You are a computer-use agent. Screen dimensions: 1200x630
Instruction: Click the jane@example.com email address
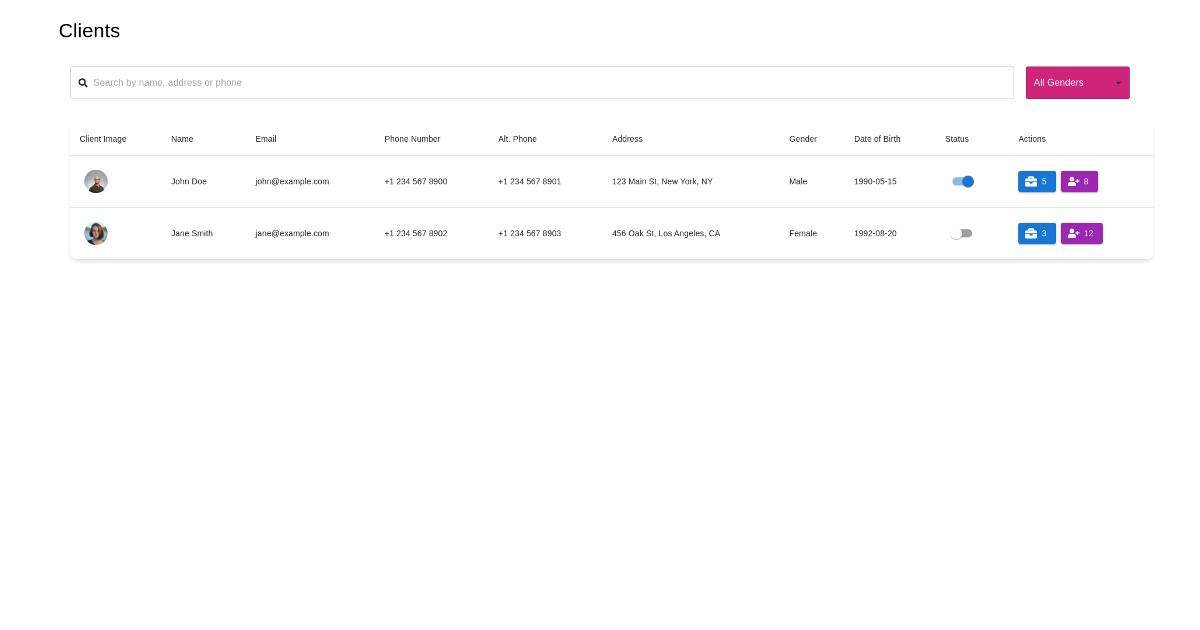(292, 233)
